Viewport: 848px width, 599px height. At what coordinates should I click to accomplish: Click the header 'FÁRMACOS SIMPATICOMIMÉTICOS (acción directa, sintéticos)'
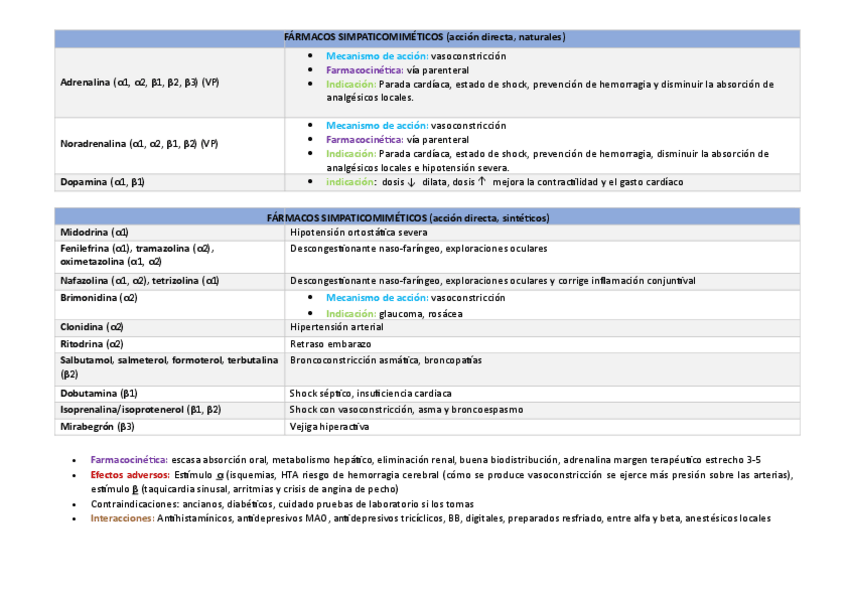[408, 218]
